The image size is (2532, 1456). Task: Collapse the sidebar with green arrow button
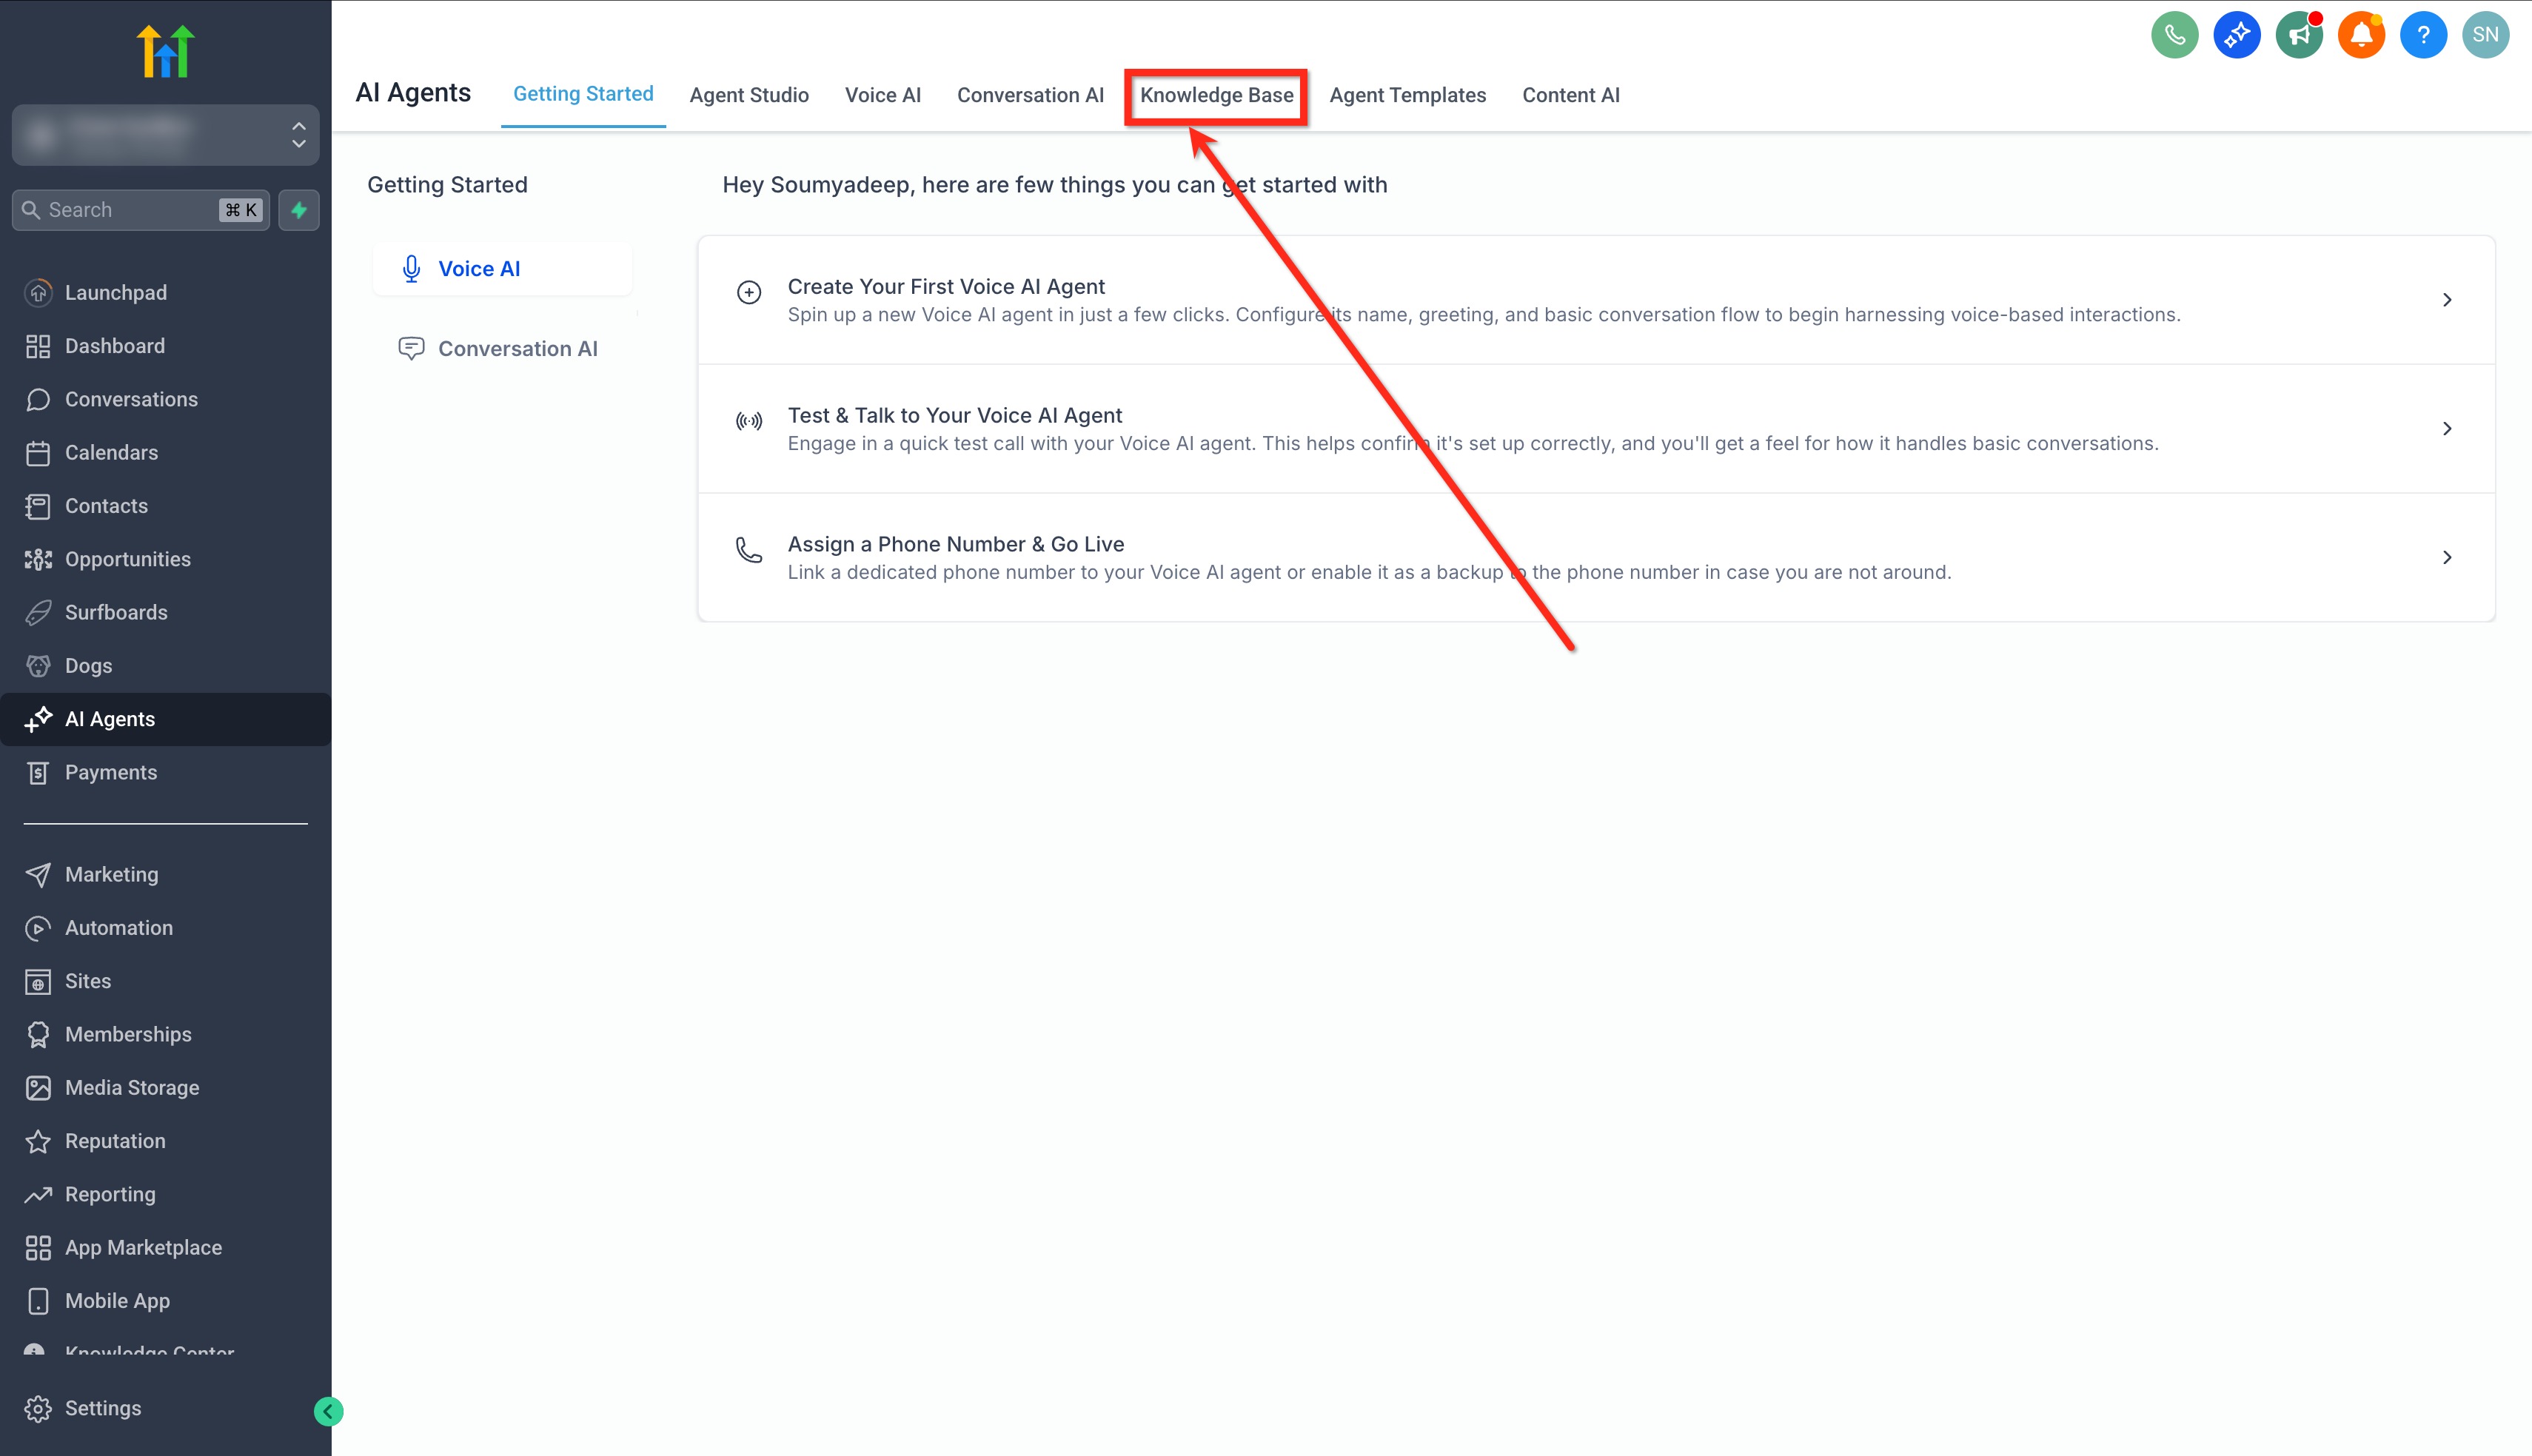(x=328, y=1411)
